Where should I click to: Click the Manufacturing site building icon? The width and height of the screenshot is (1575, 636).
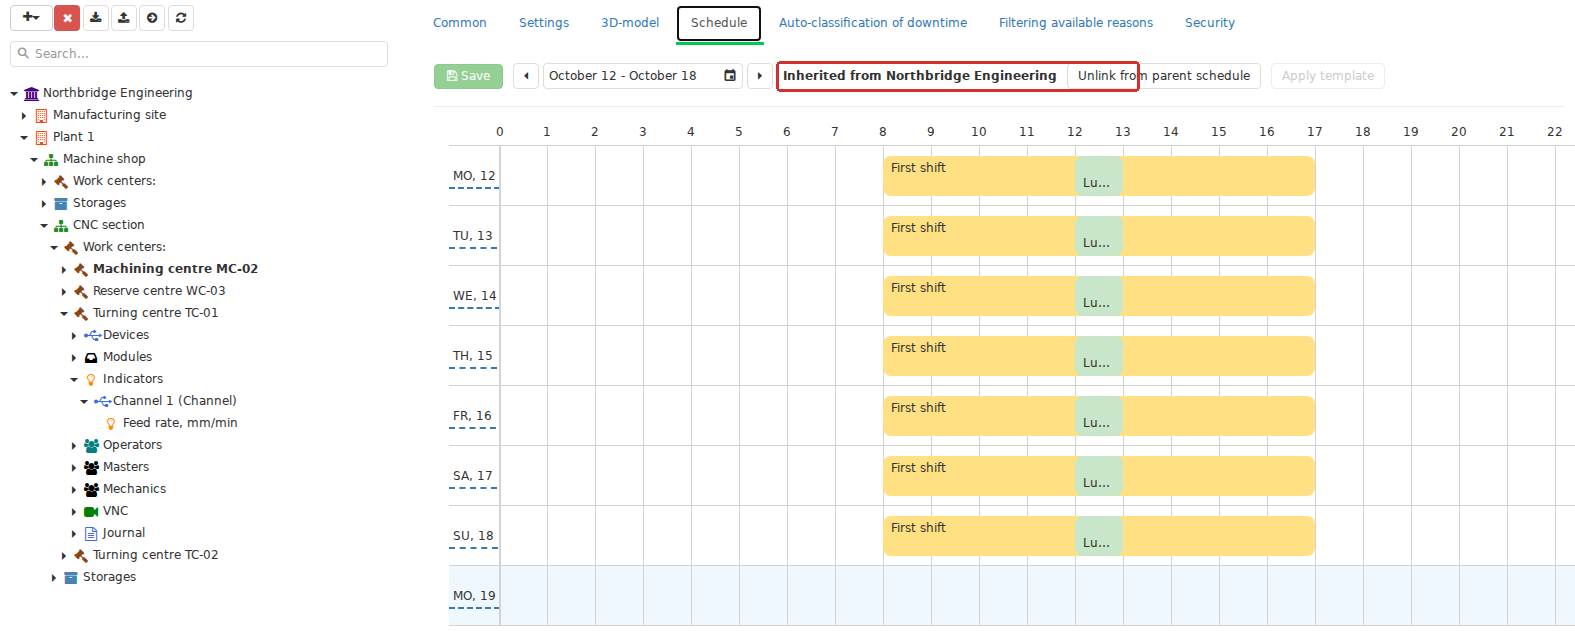(41, 115)
